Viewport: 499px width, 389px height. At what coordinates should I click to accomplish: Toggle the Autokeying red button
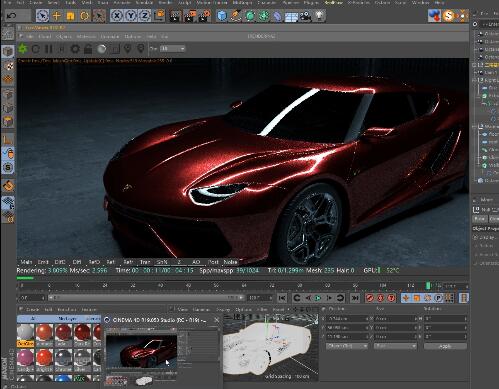(380, 298)
